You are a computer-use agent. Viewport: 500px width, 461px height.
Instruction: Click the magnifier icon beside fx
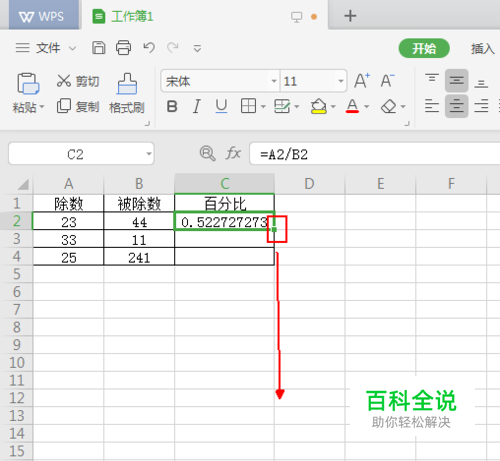click(x=207, y=154)
